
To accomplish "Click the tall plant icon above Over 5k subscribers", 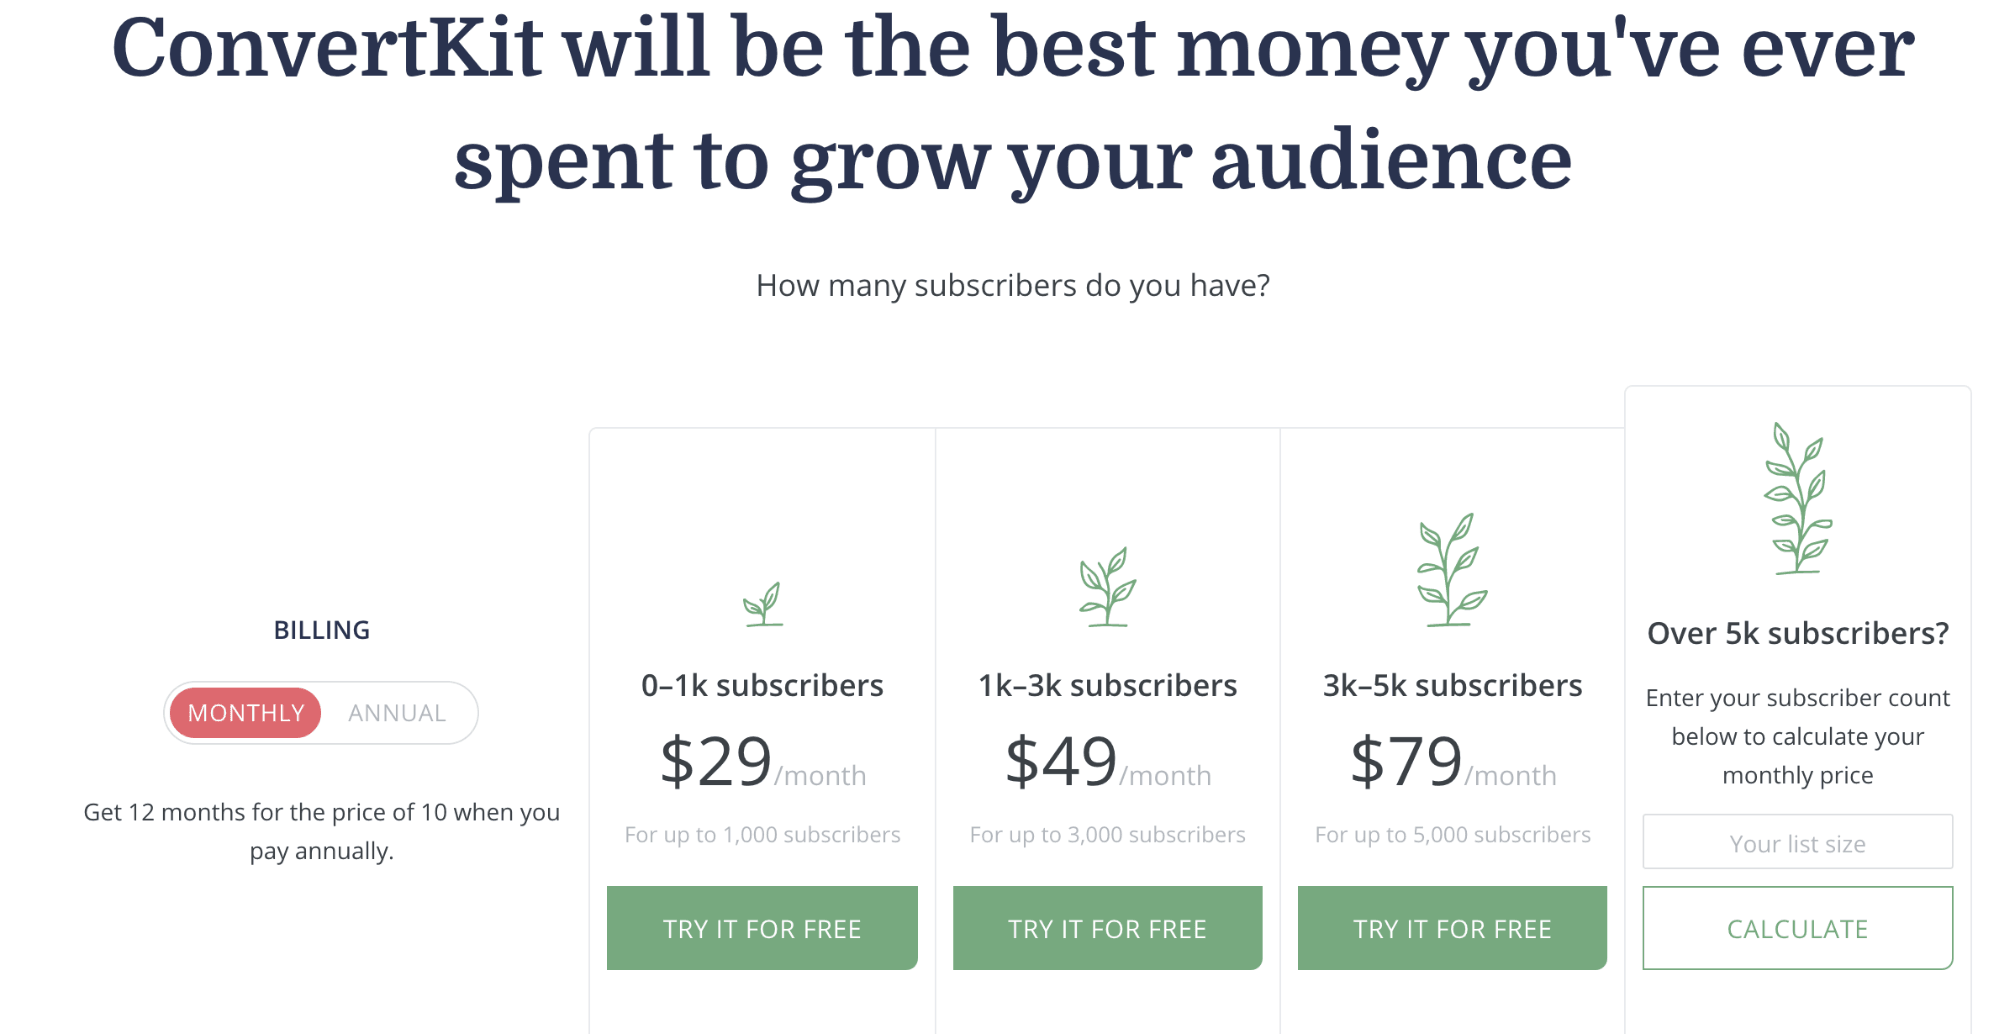I will pos(1797,498).
